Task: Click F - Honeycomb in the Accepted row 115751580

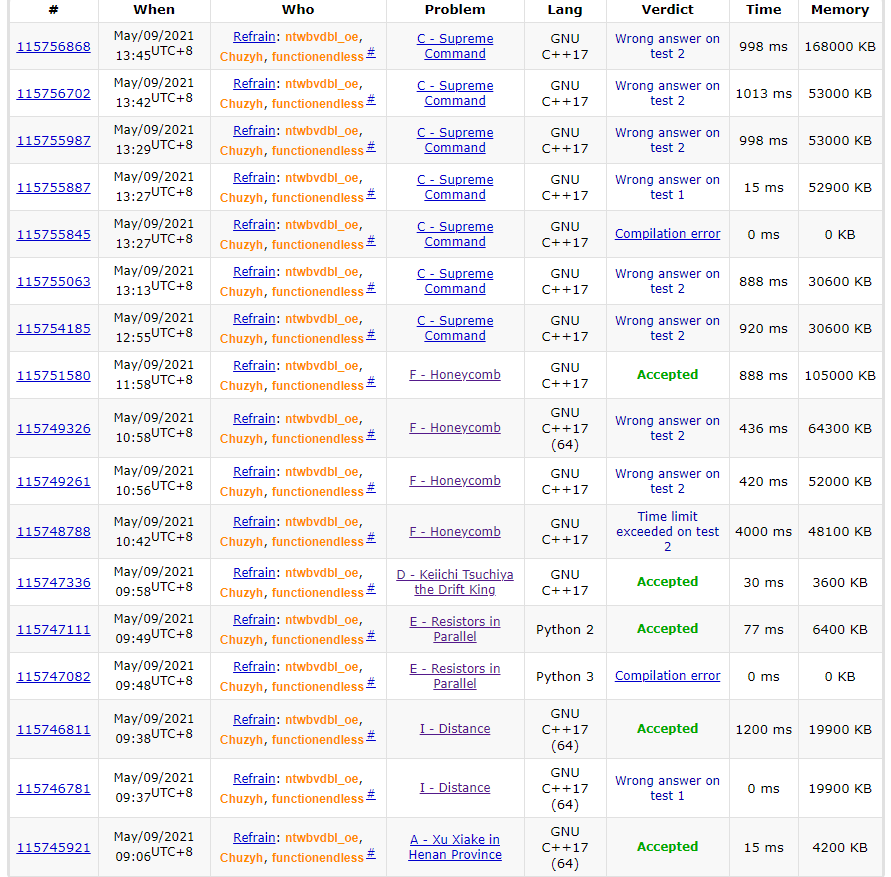Action: click(x=455, y=375)
